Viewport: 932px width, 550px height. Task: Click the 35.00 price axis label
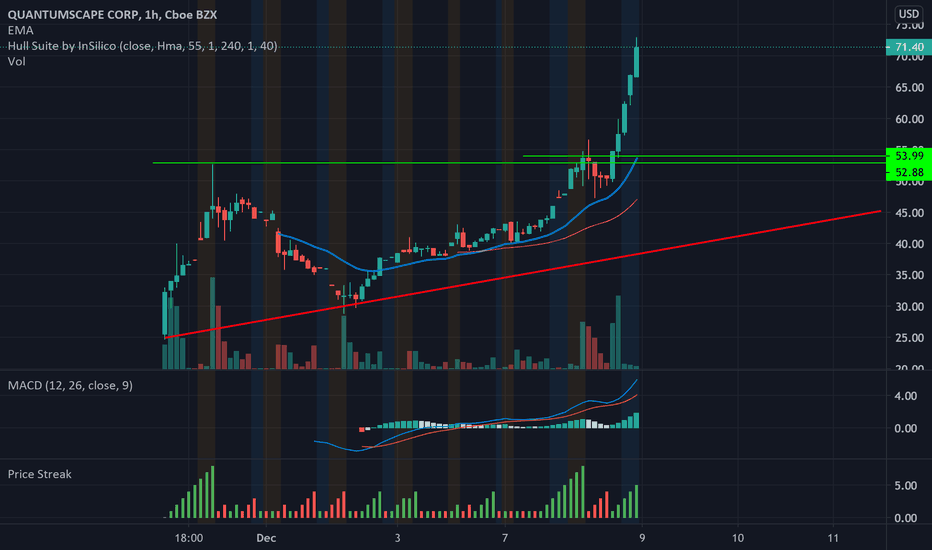pos(909,275)
